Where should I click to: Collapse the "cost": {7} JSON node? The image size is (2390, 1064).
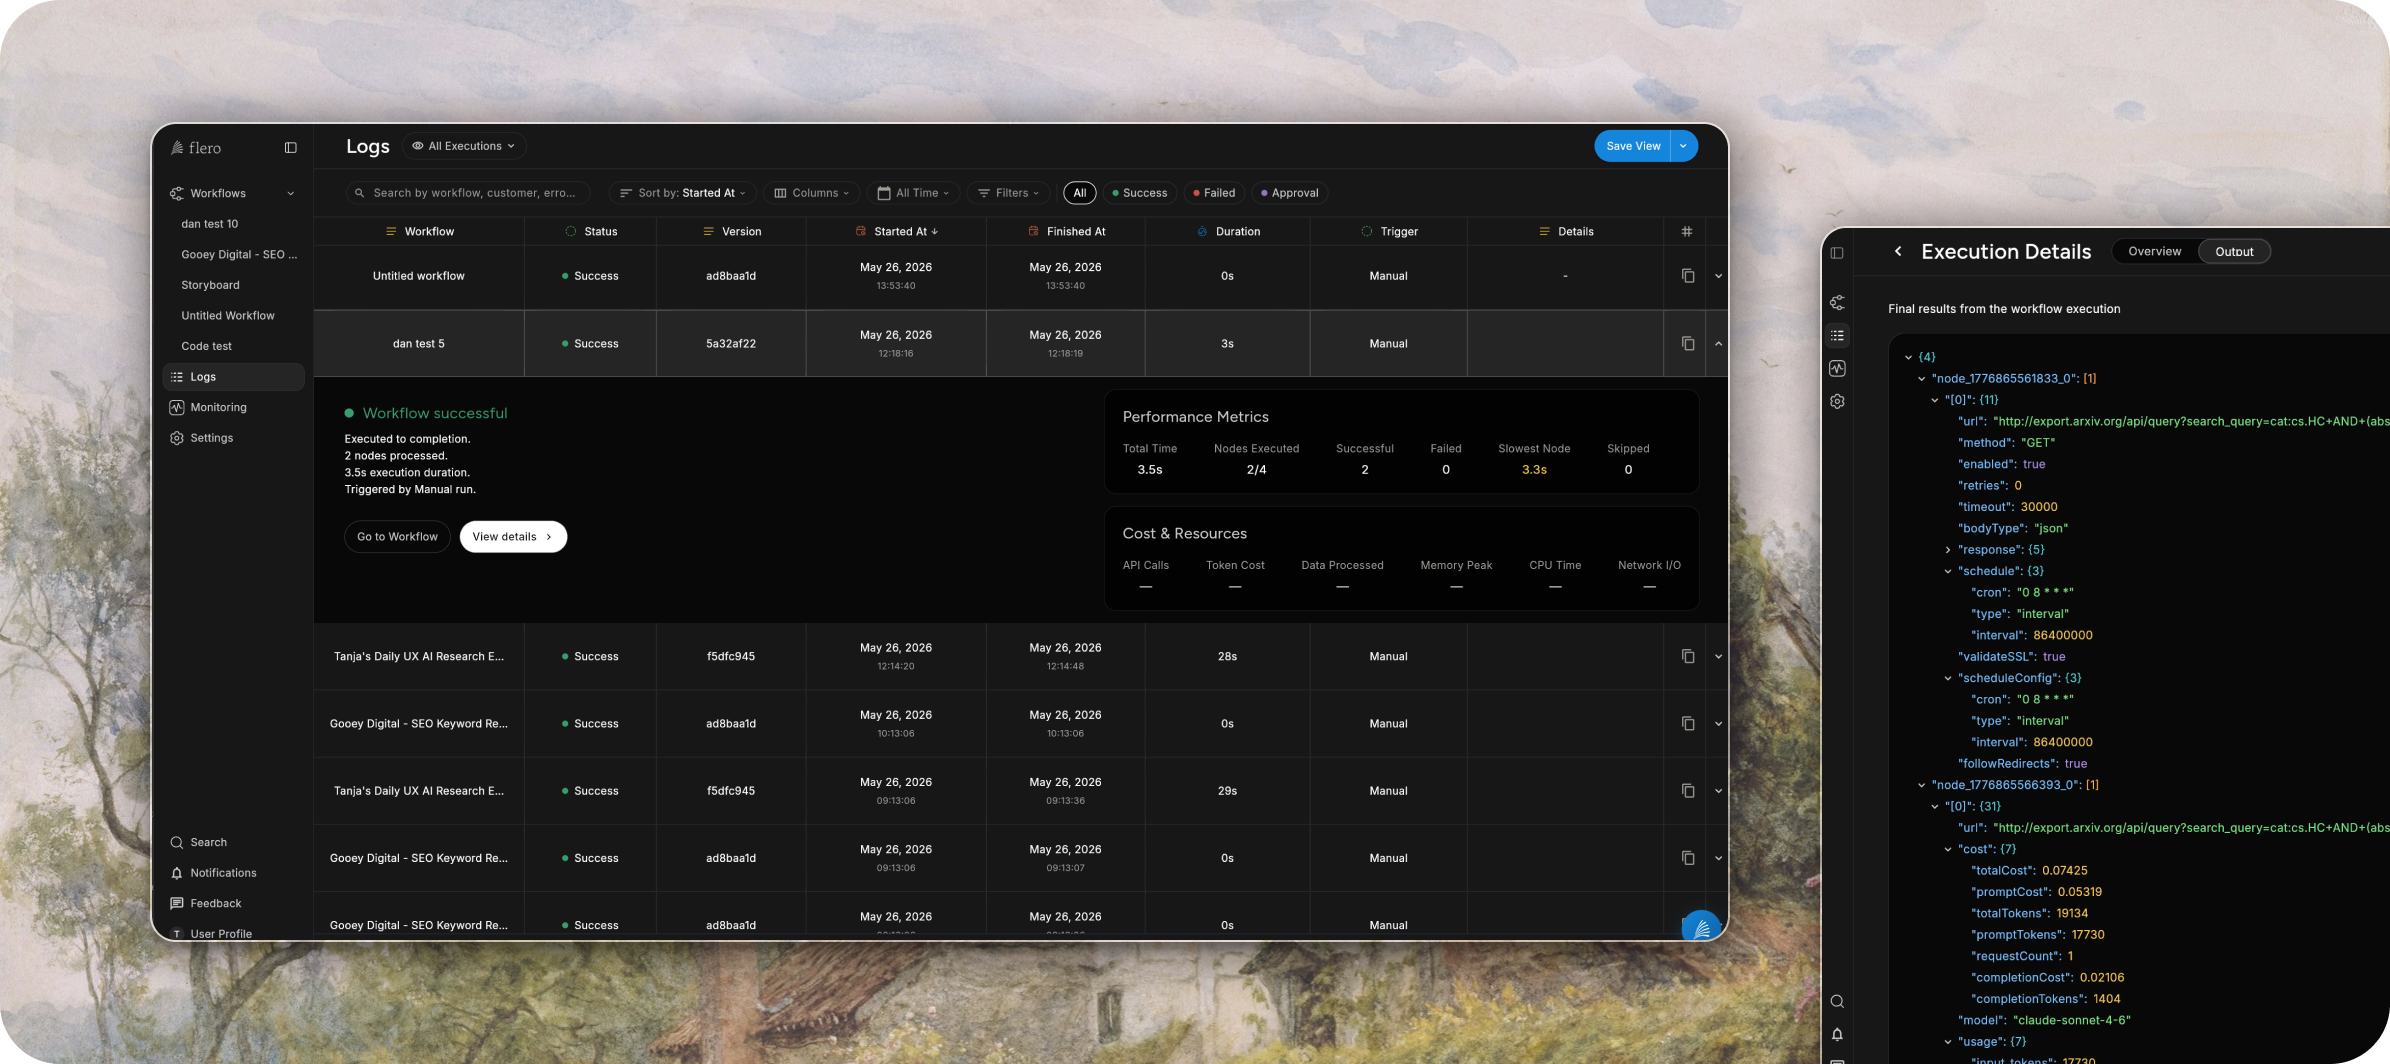[1948, 850]
